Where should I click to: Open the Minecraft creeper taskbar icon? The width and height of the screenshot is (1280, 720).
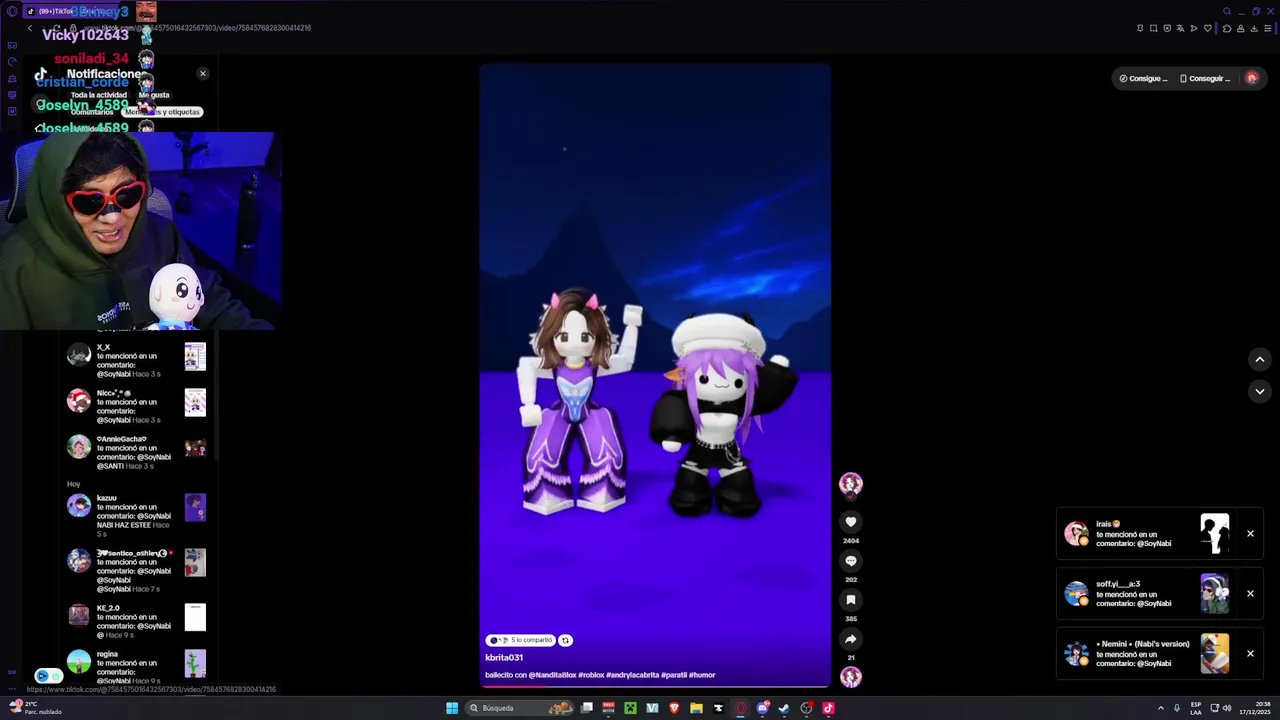[630, 708]
